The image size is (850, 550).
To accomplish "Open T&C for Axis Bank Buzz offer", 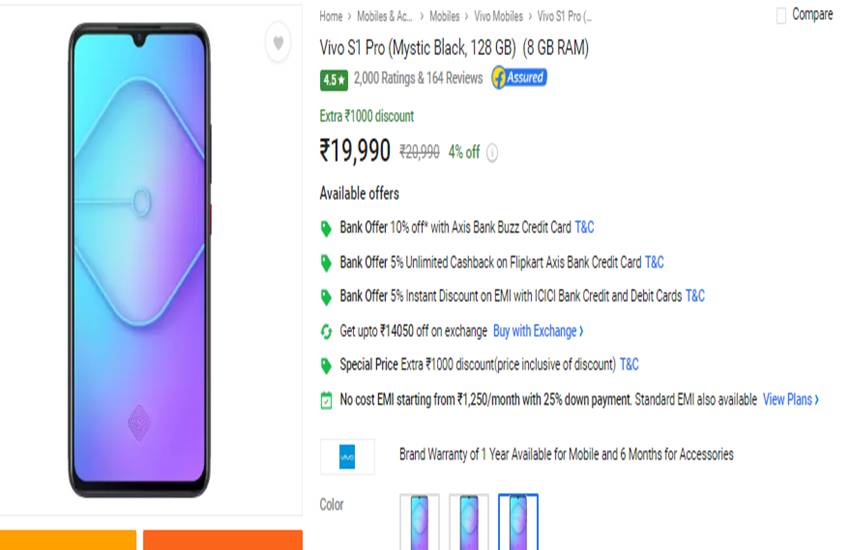I will [x=584, y=228].
